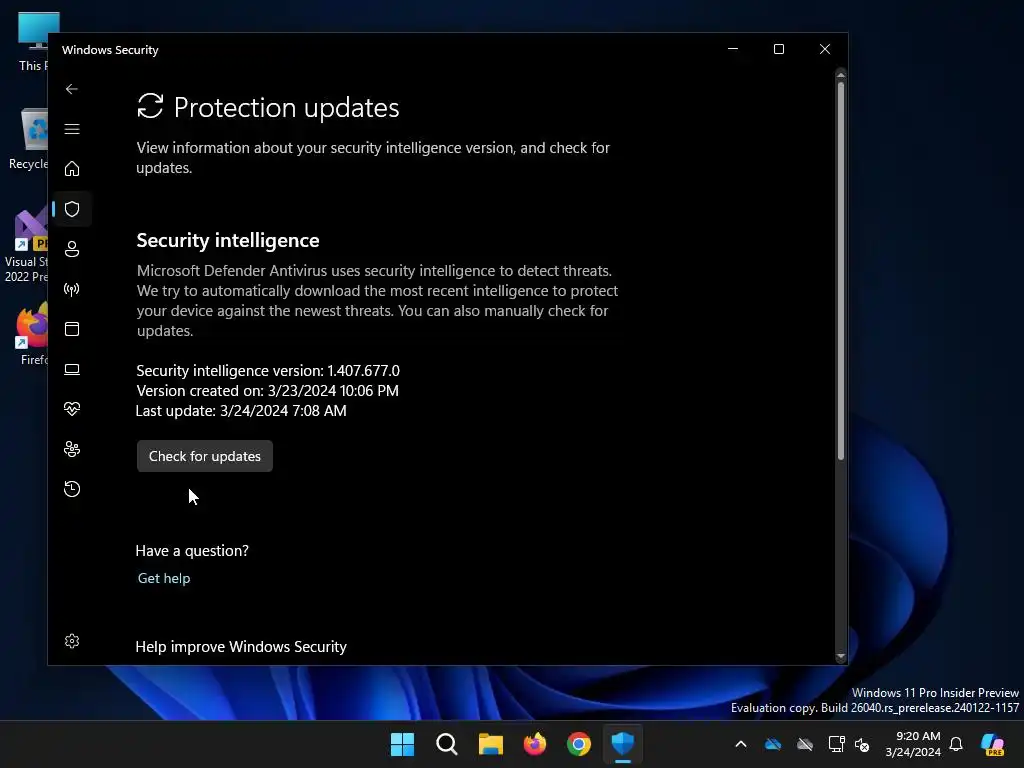Launch Chrome from the taskbar
The height and width of the screenshot is (768, 1024).
[x=579, y=744]
